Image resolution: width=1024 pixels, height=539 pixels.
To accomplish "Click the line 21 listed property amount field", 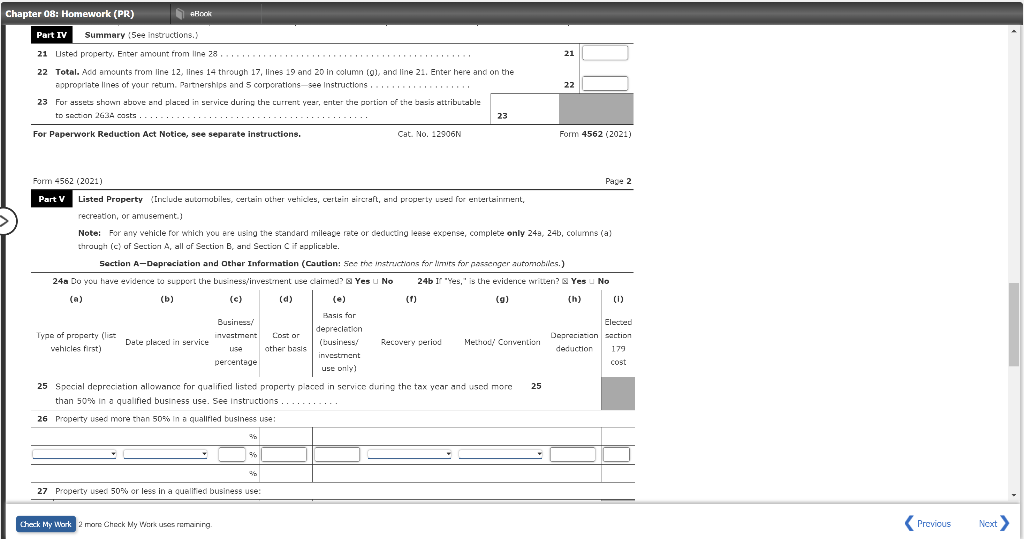I will (605, 53).
